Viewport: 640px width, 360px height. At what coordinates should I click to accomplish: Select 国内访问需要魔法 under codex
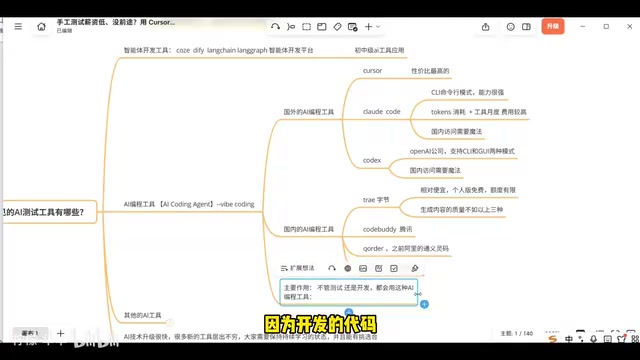[435, 170]
